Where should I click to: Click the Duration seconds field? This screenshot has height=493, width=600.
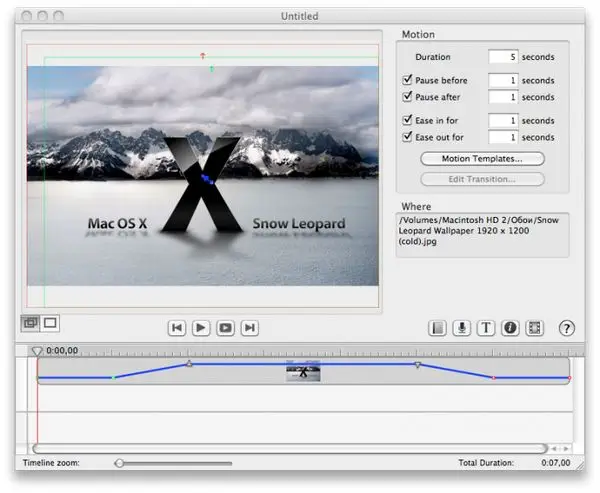pyautogui.click(x=503, y=57)
